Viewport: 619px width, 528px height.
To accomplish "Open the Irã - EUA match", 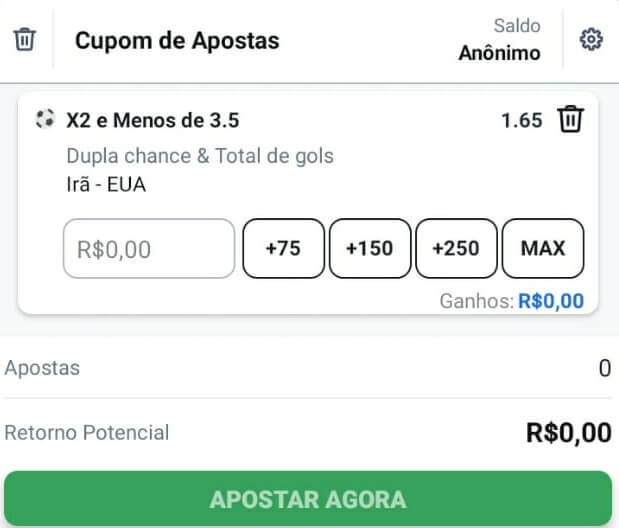I will (x=106, y=184).
